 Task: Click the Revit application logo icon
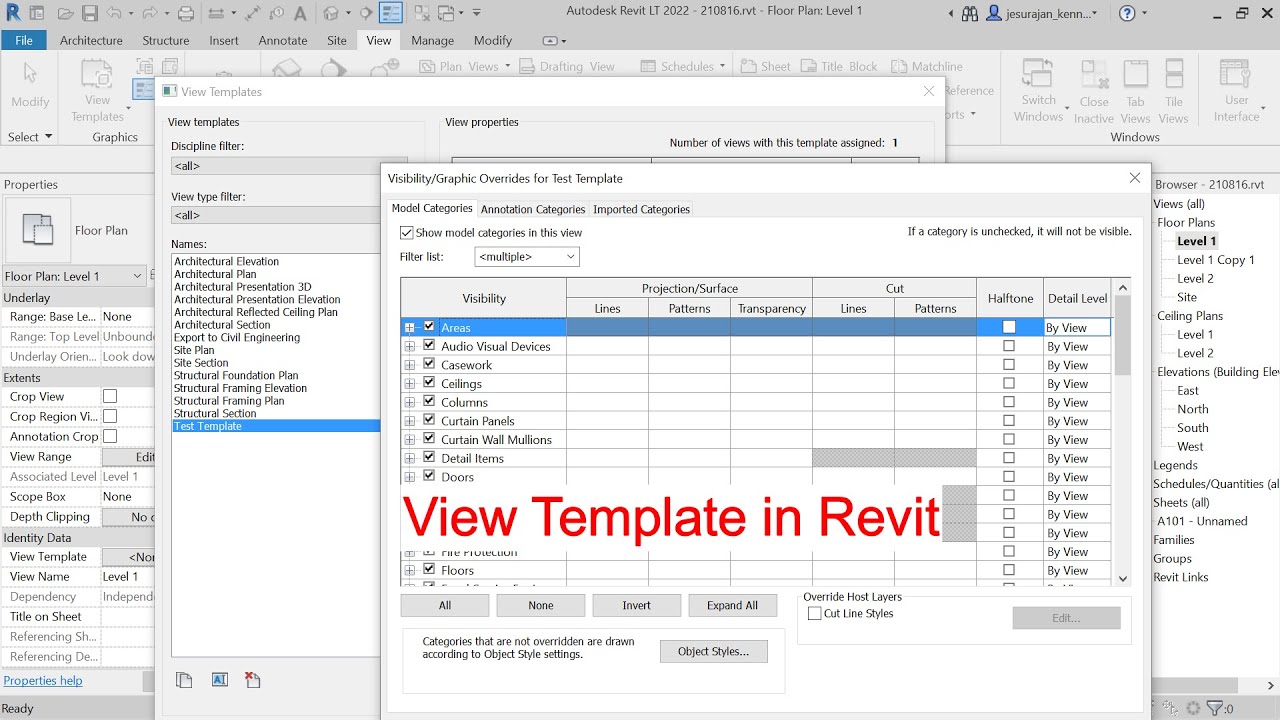(x=11, y=14)
